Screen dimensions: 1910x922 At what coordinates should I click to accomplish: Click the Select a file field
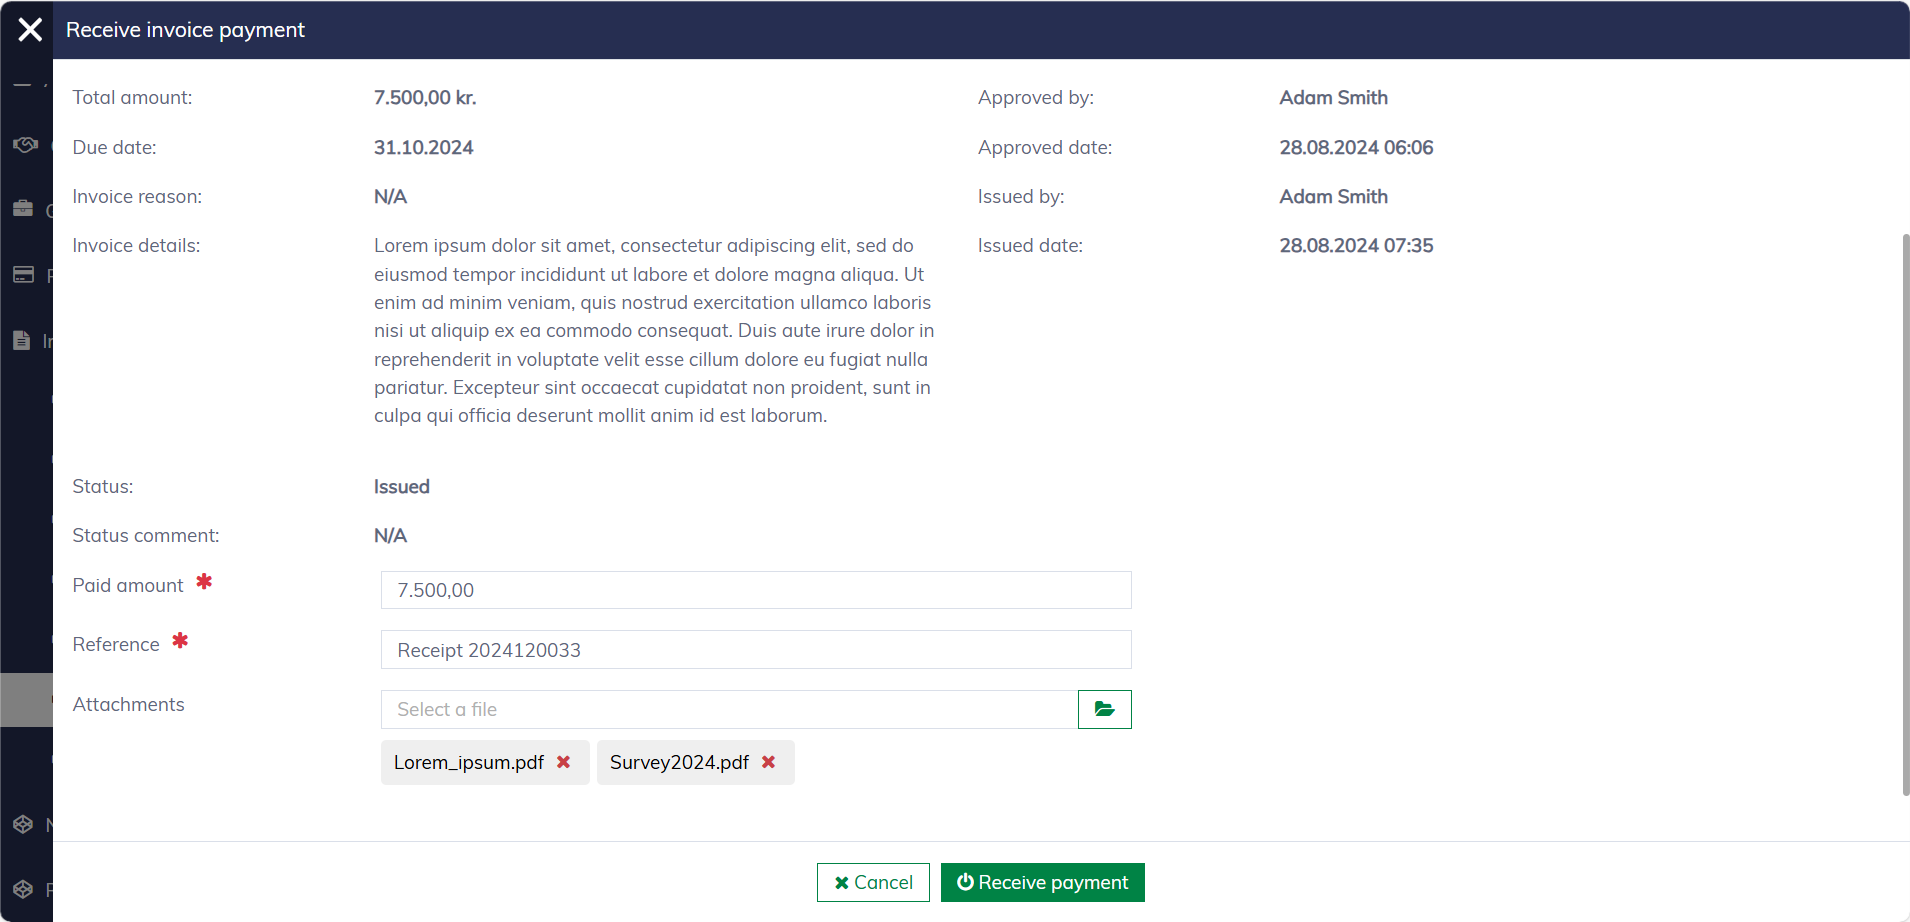pyautogui.click(x=728, y=709)
